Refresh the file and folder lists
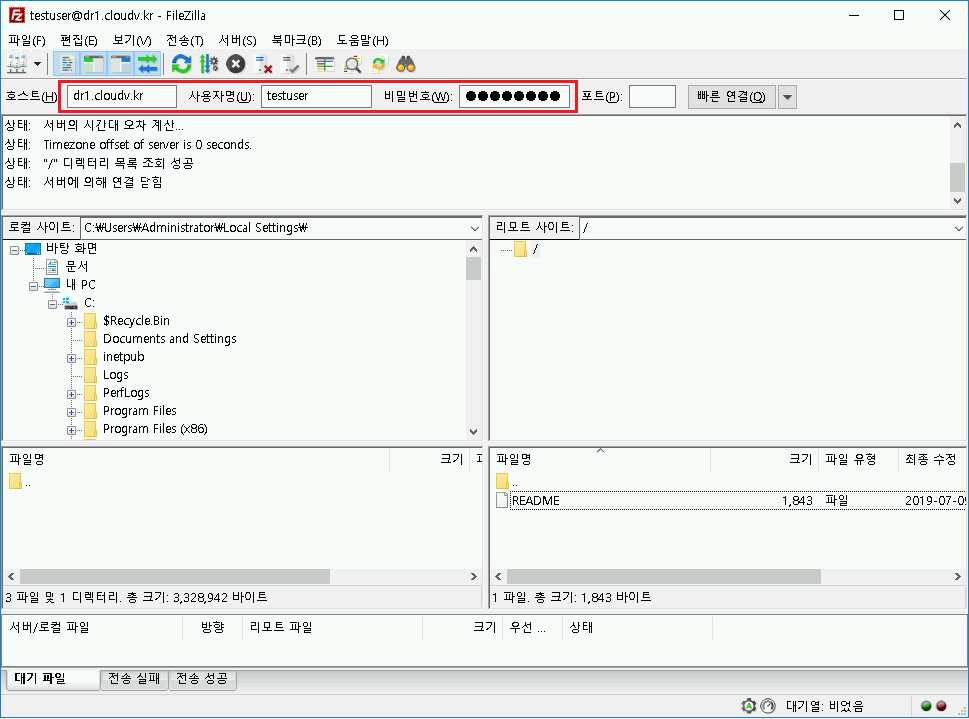The image size is (969, 719). 182,64
